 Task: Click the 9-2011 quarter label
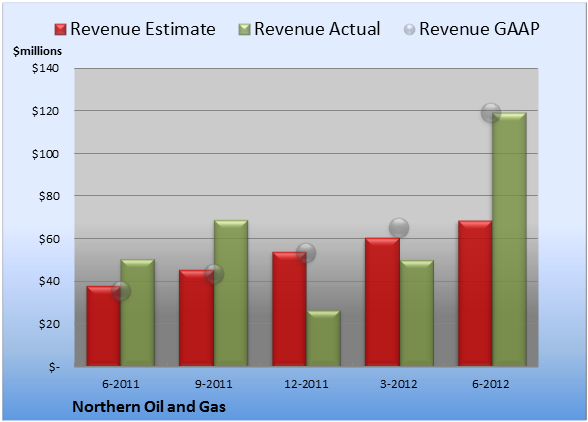click(x=213, y=384)
